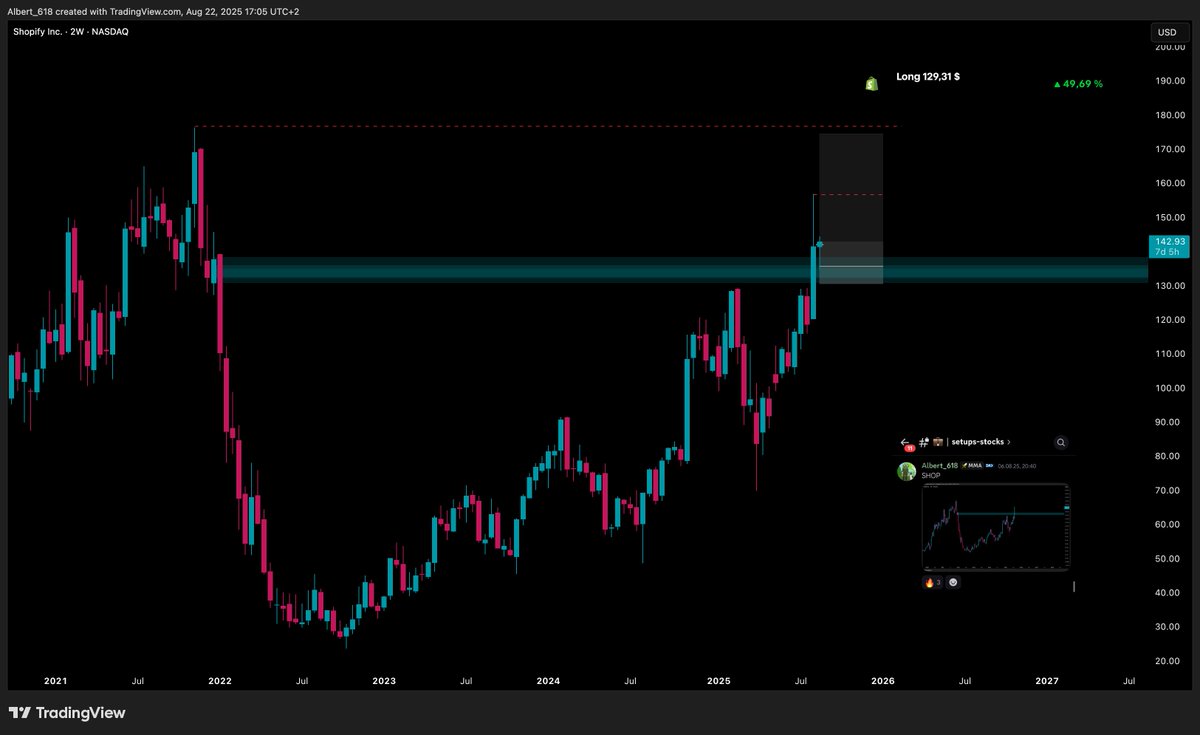Image resolution: width=1200 pixels, height=735 pixels.
Task: Click the briefcase emoji before setups-stocks
Action: click(x=938, y=442)
